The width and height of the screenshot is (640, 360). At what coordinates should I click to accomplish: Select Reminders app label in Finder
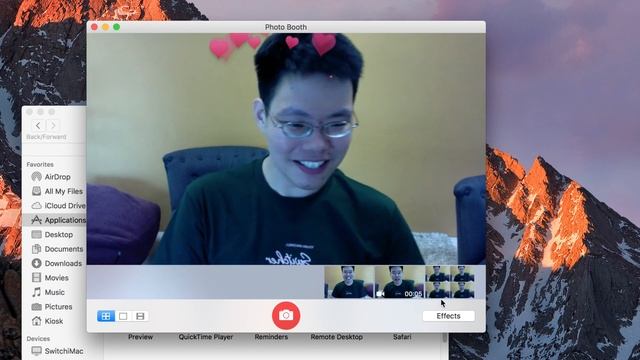pos(271,337)
